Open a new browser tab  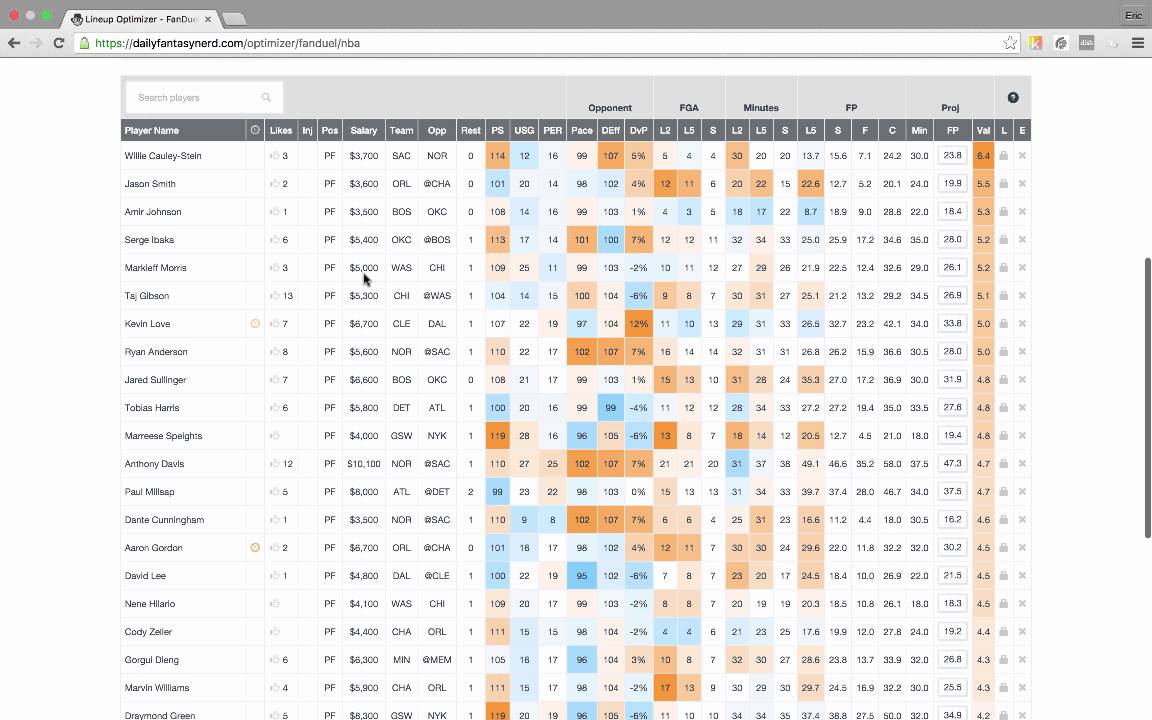(x=234, y=19)
